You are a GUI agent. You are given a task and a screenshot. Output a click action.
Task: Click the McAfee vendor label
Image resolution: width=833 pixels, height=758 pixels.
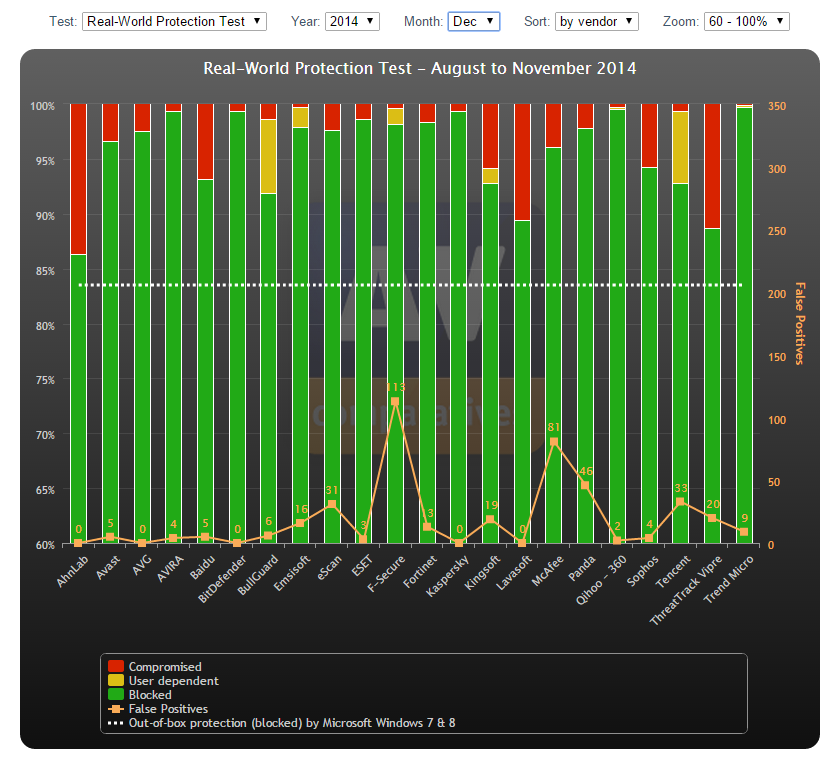click(x=547, y=570)
